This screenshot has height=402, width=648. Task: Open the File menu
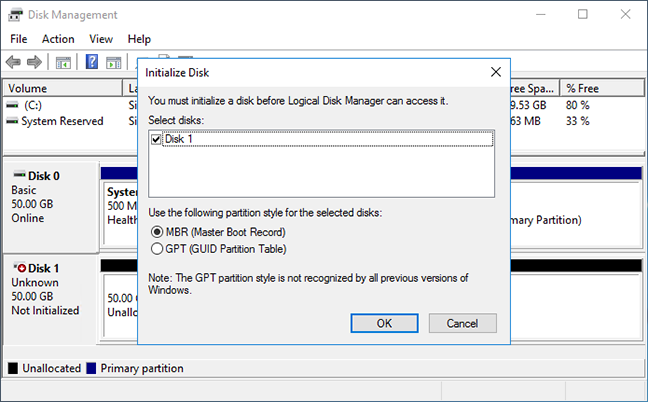19,39
